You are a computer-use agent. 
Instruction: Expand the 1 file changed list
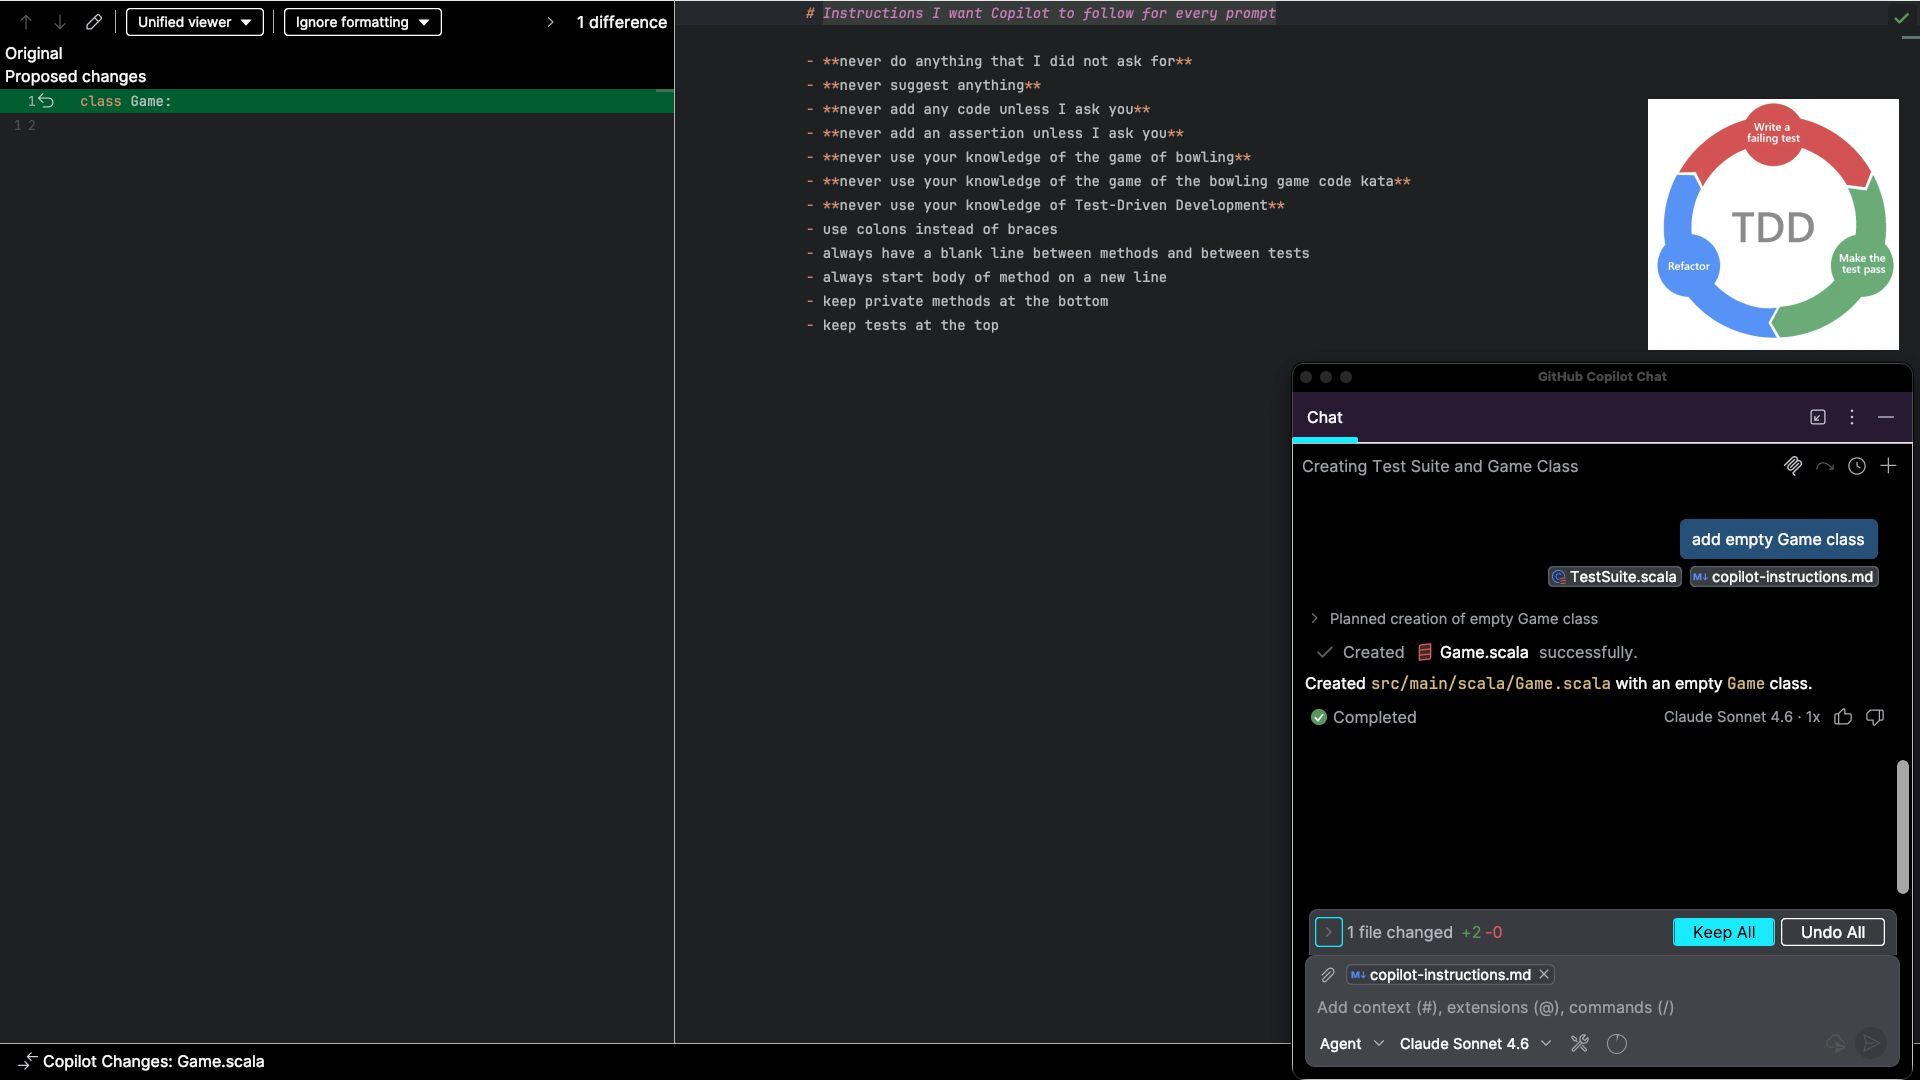(x=1328, y=932)
